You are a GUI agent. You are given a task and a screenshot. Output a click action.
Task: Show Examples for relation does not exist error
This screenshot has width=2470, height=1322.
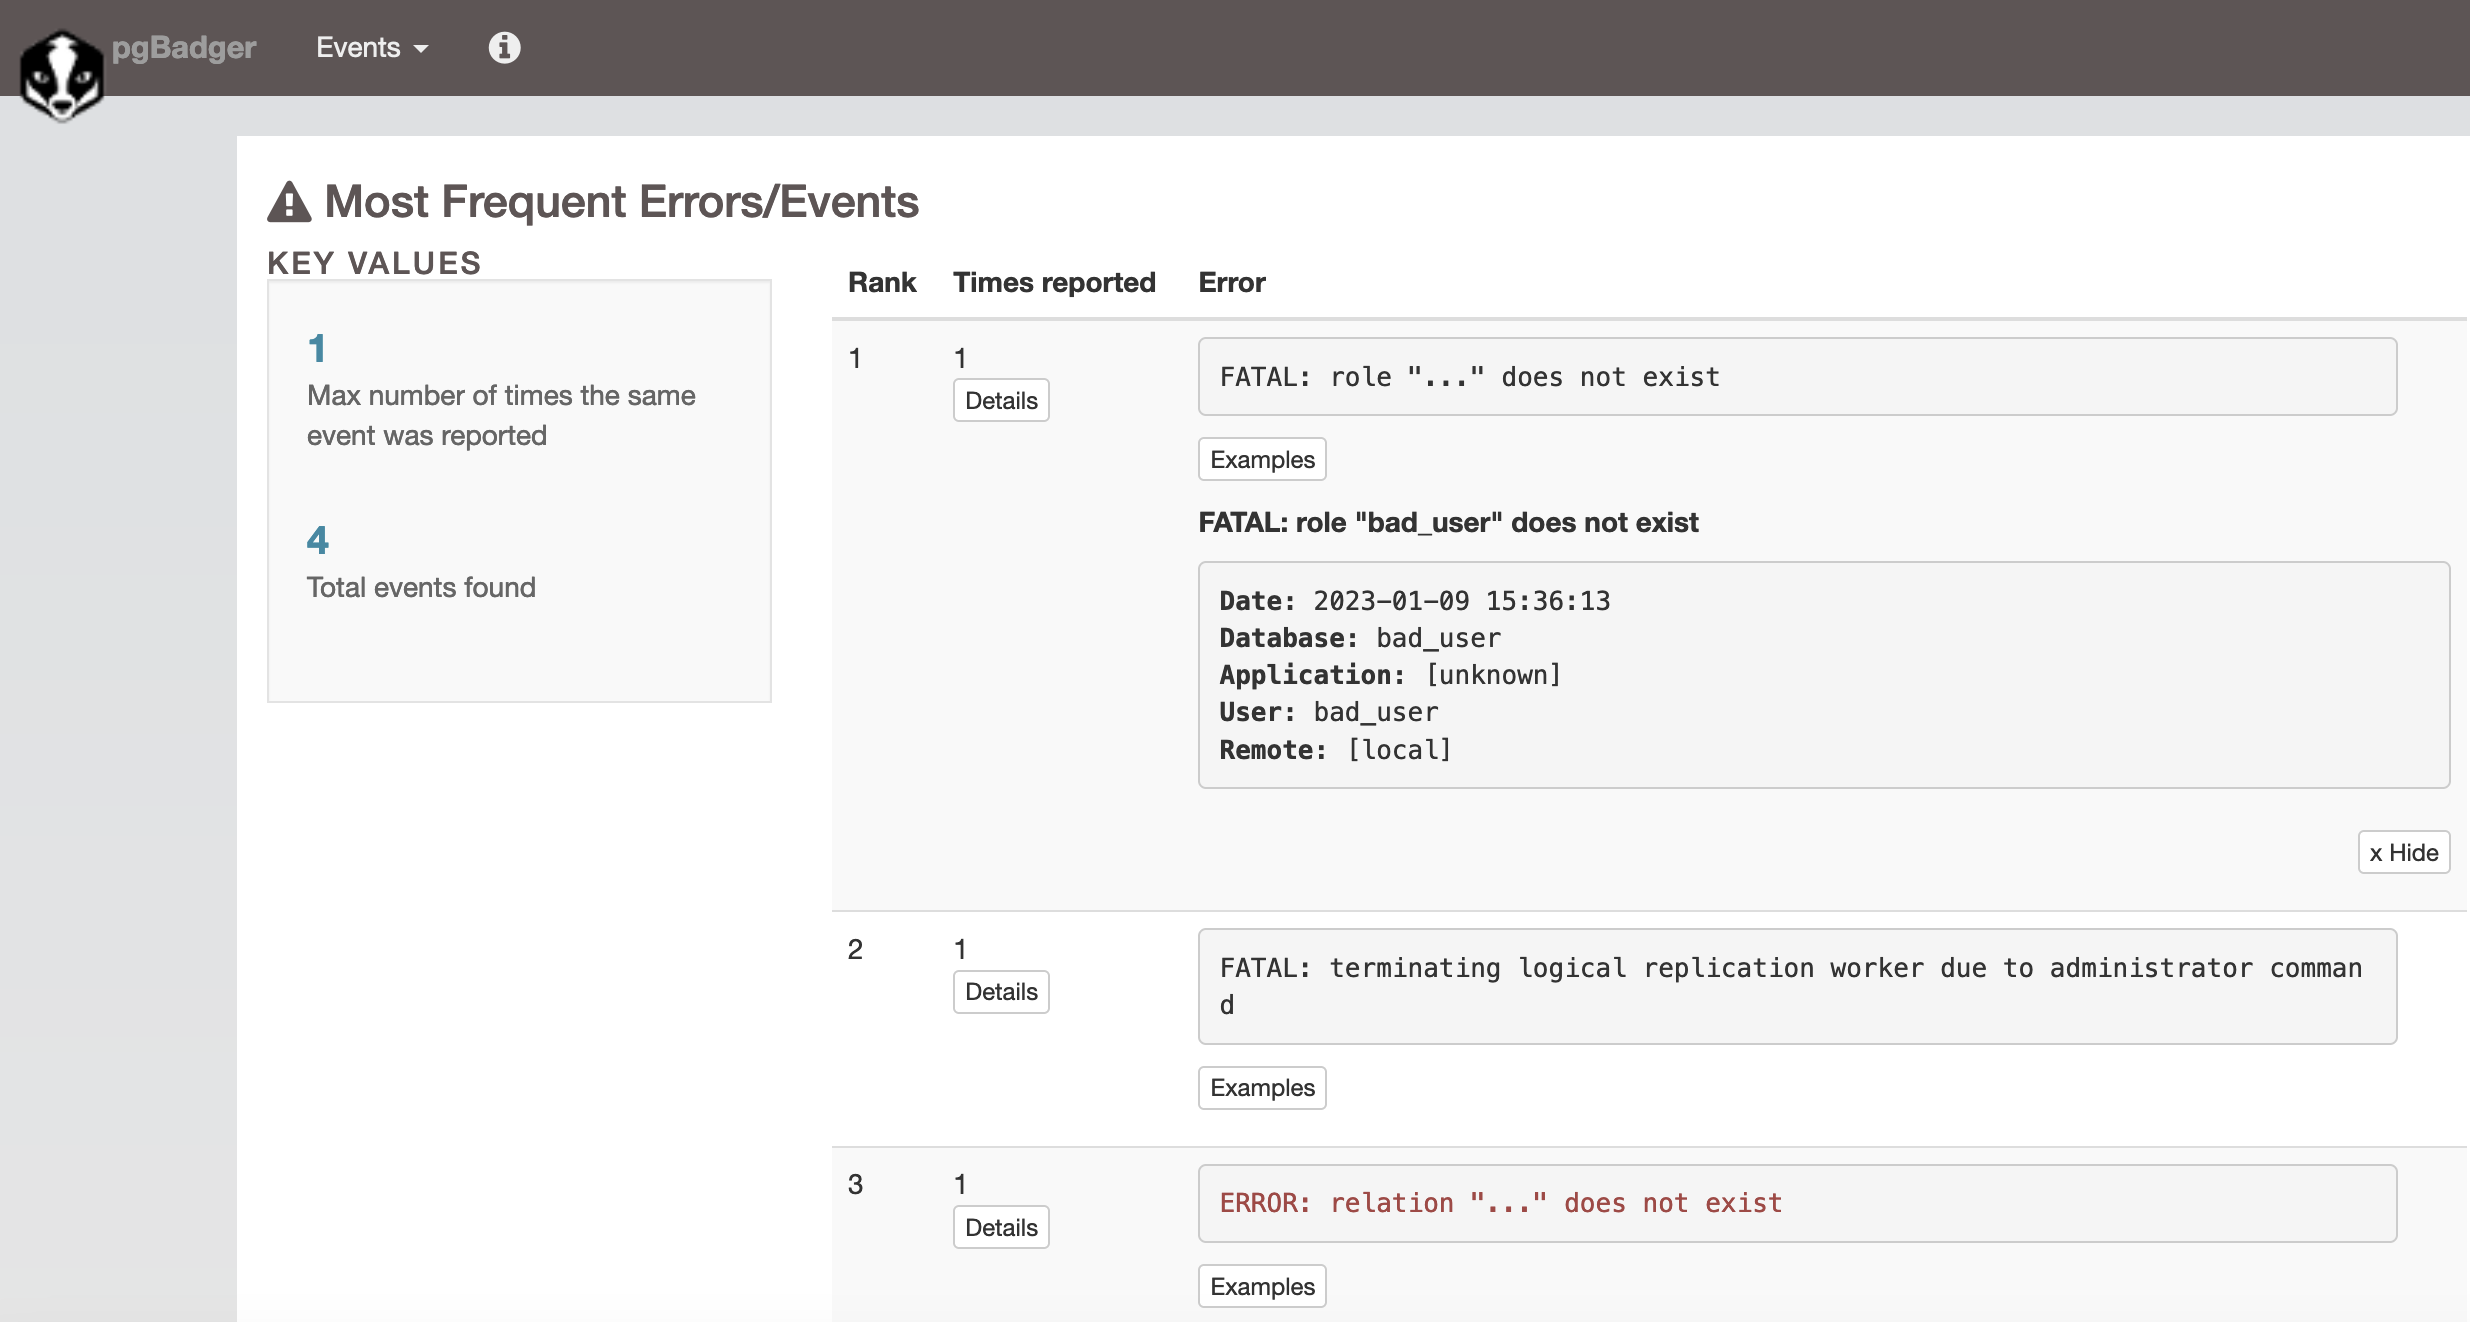[x=1262, y=1286]
